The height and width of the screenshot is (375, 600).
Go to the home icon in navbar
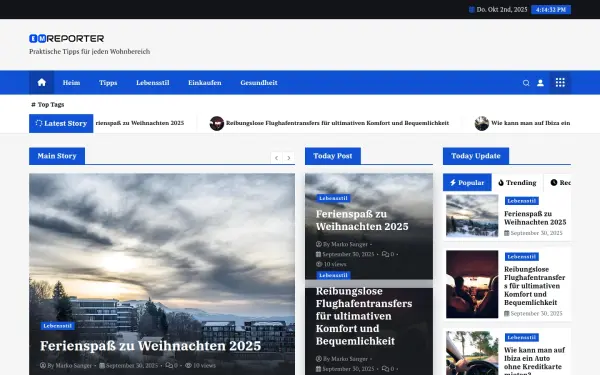41,83
